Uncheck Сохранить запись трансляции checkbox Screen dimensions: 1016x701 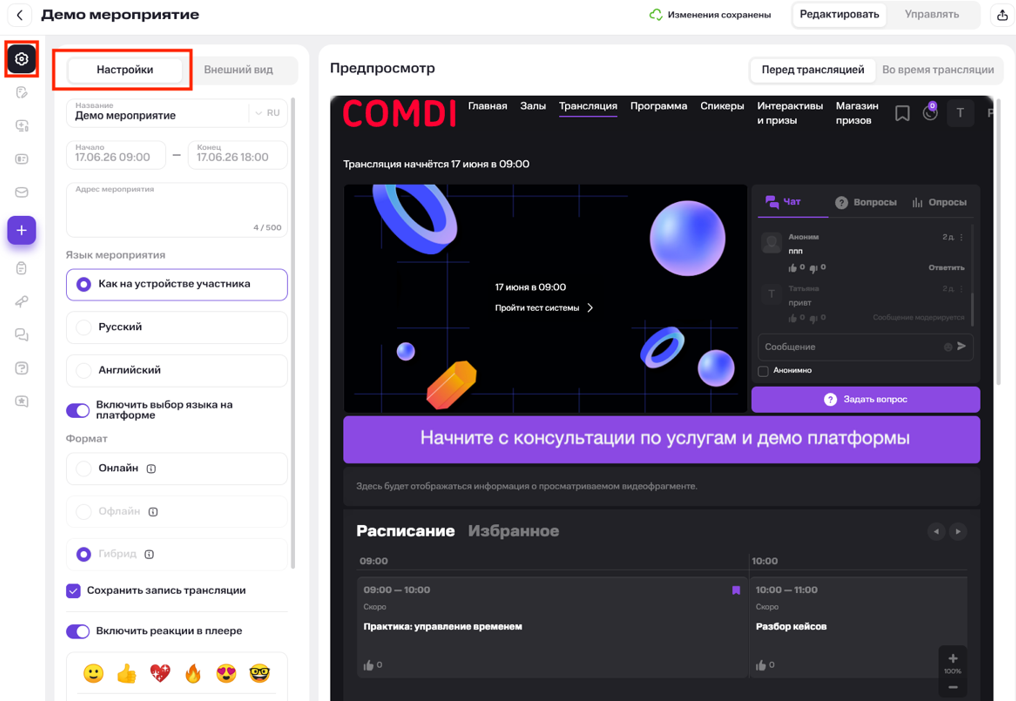click(73, 590)
